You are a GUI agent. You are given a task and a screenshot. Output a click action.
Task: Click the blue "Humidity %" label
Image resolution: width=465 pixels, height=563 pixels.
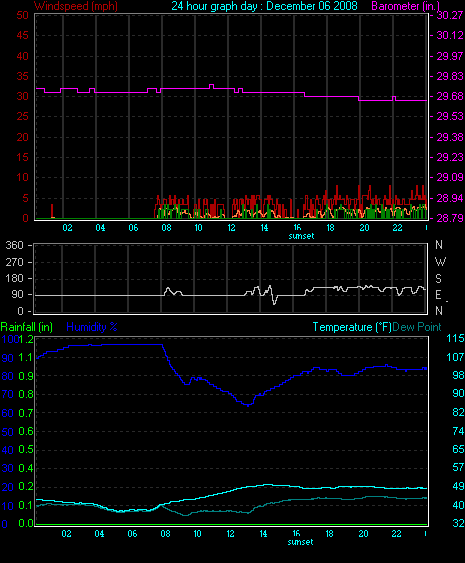pyautogui.click(x=92, y=327)
